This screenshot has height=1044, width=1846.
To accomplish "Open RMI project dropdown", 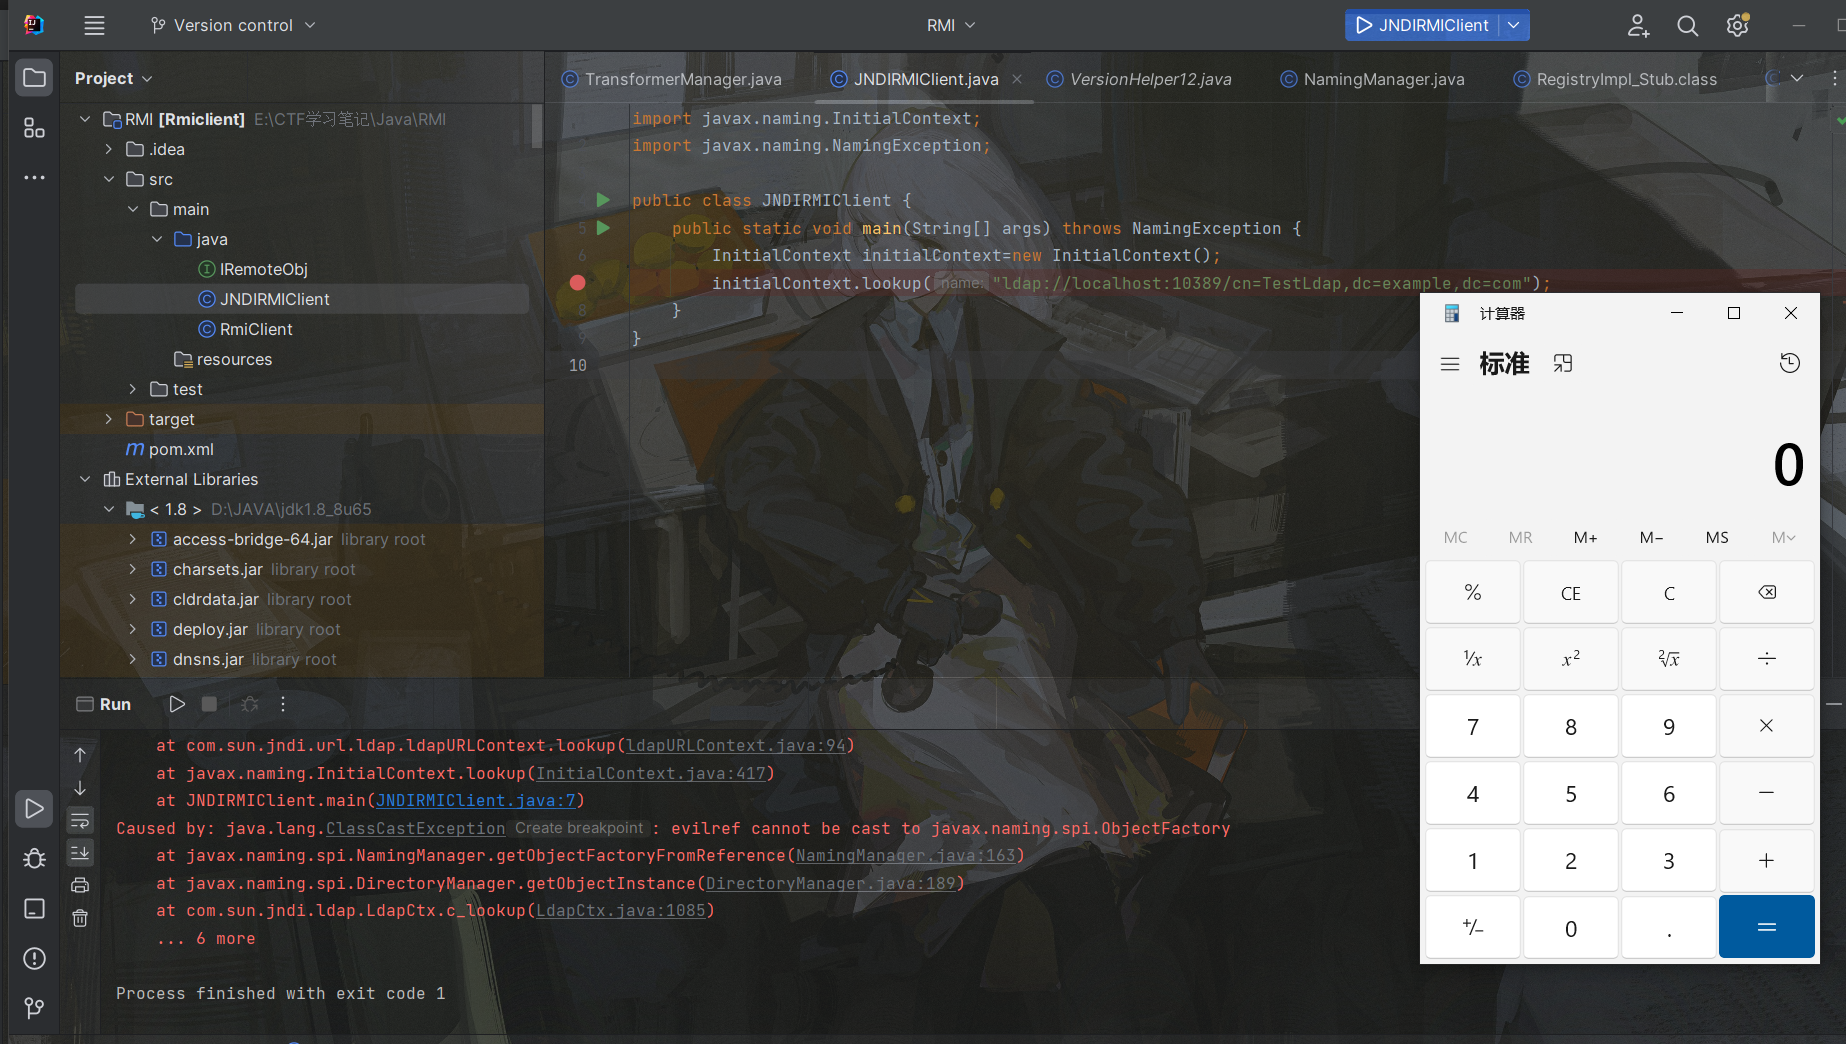I will pos(950,25).
